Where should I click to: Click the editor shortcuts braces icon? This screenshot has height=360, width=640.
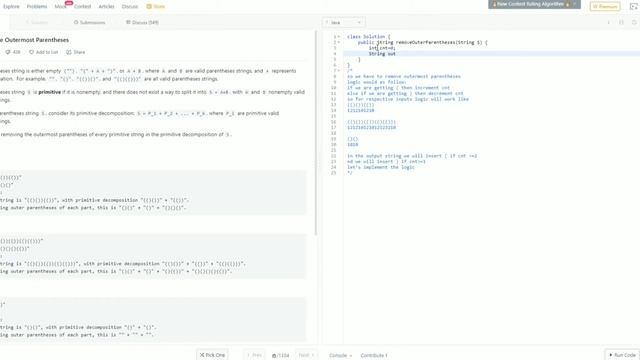coord(621,22)
